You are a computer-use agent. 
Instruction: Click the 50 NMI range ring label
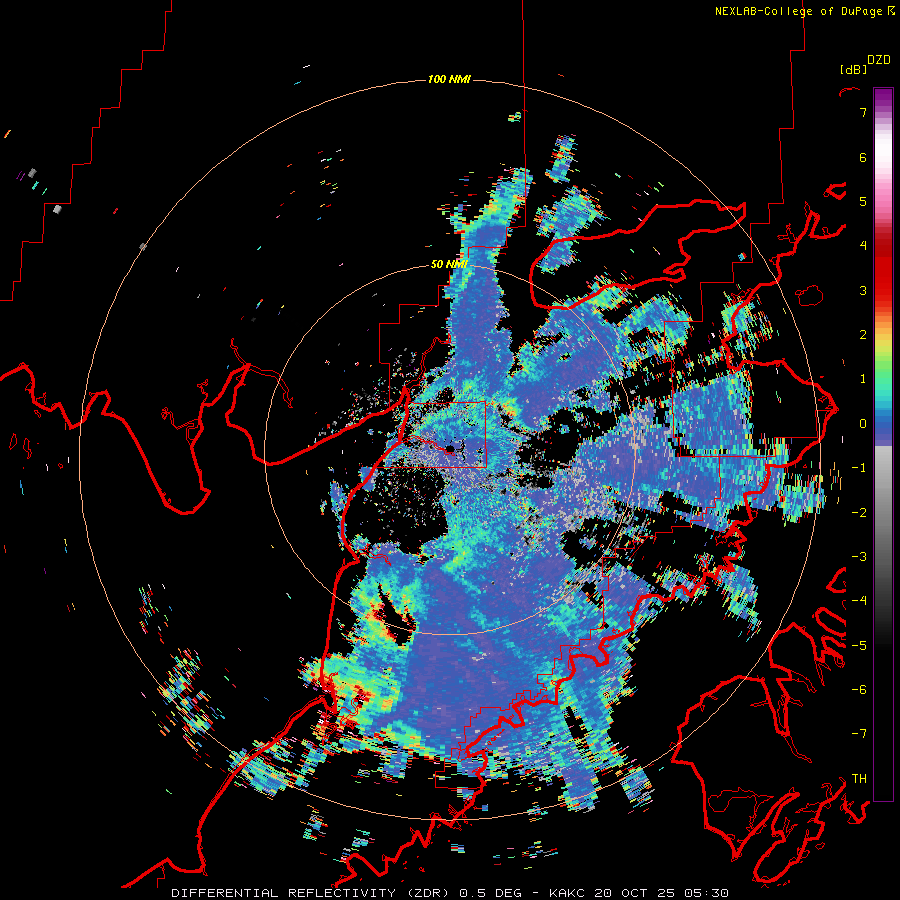(x=449, y=264)
